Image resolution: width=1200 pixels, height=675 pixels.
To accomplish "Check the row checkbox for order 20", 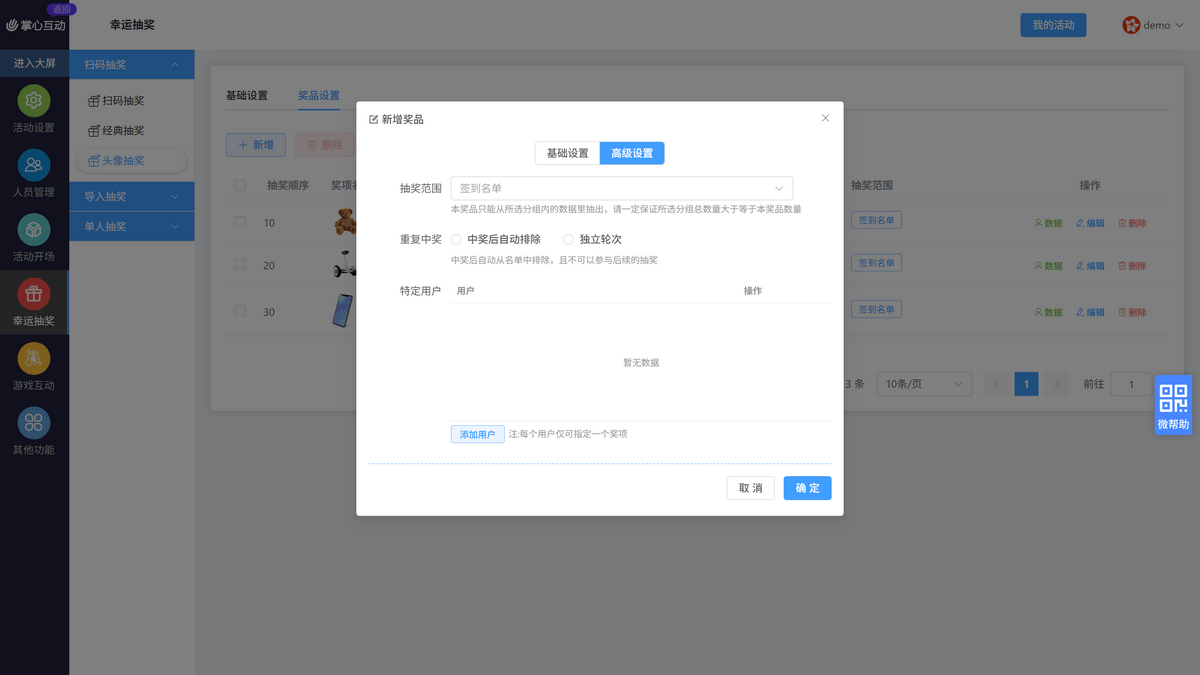I will [x=240, y=264].
